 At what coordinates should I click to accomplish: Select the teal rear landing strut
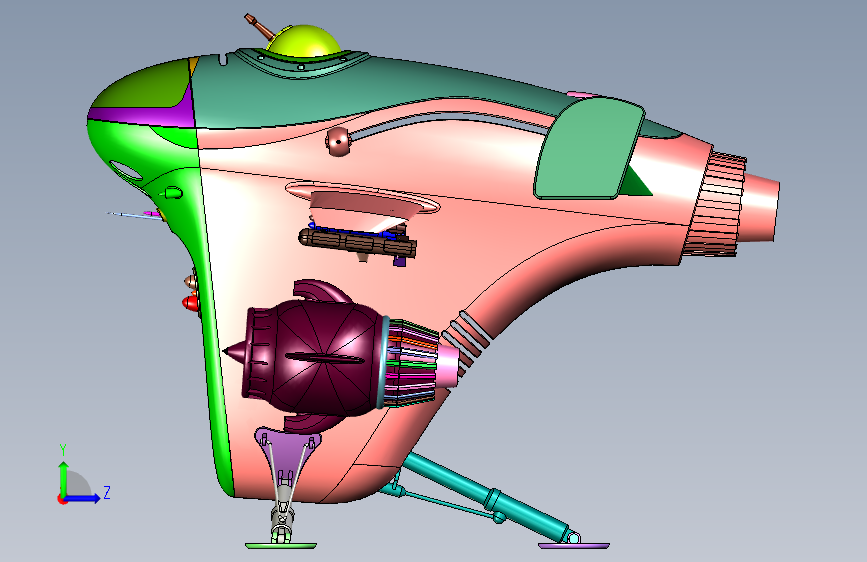point(487,496)
